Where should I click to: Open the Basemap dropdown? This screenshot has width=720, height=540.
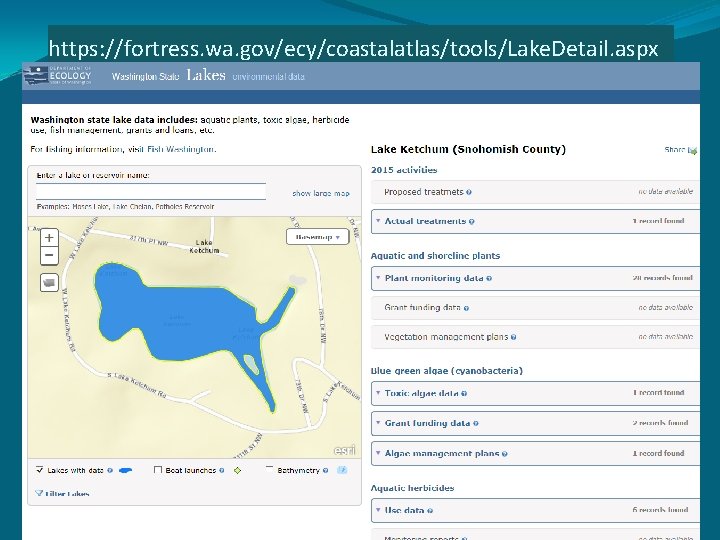coord(317,237)
